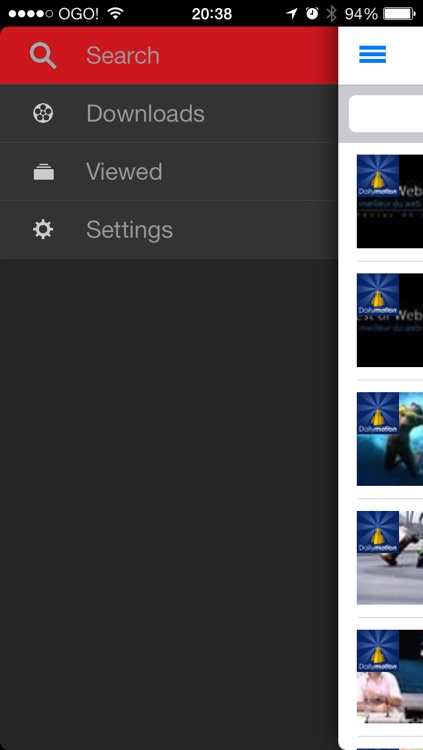Viewport: 423px width, 750px height.
Task: Tap the Viewed stack icon
Action: click(44, 172)
